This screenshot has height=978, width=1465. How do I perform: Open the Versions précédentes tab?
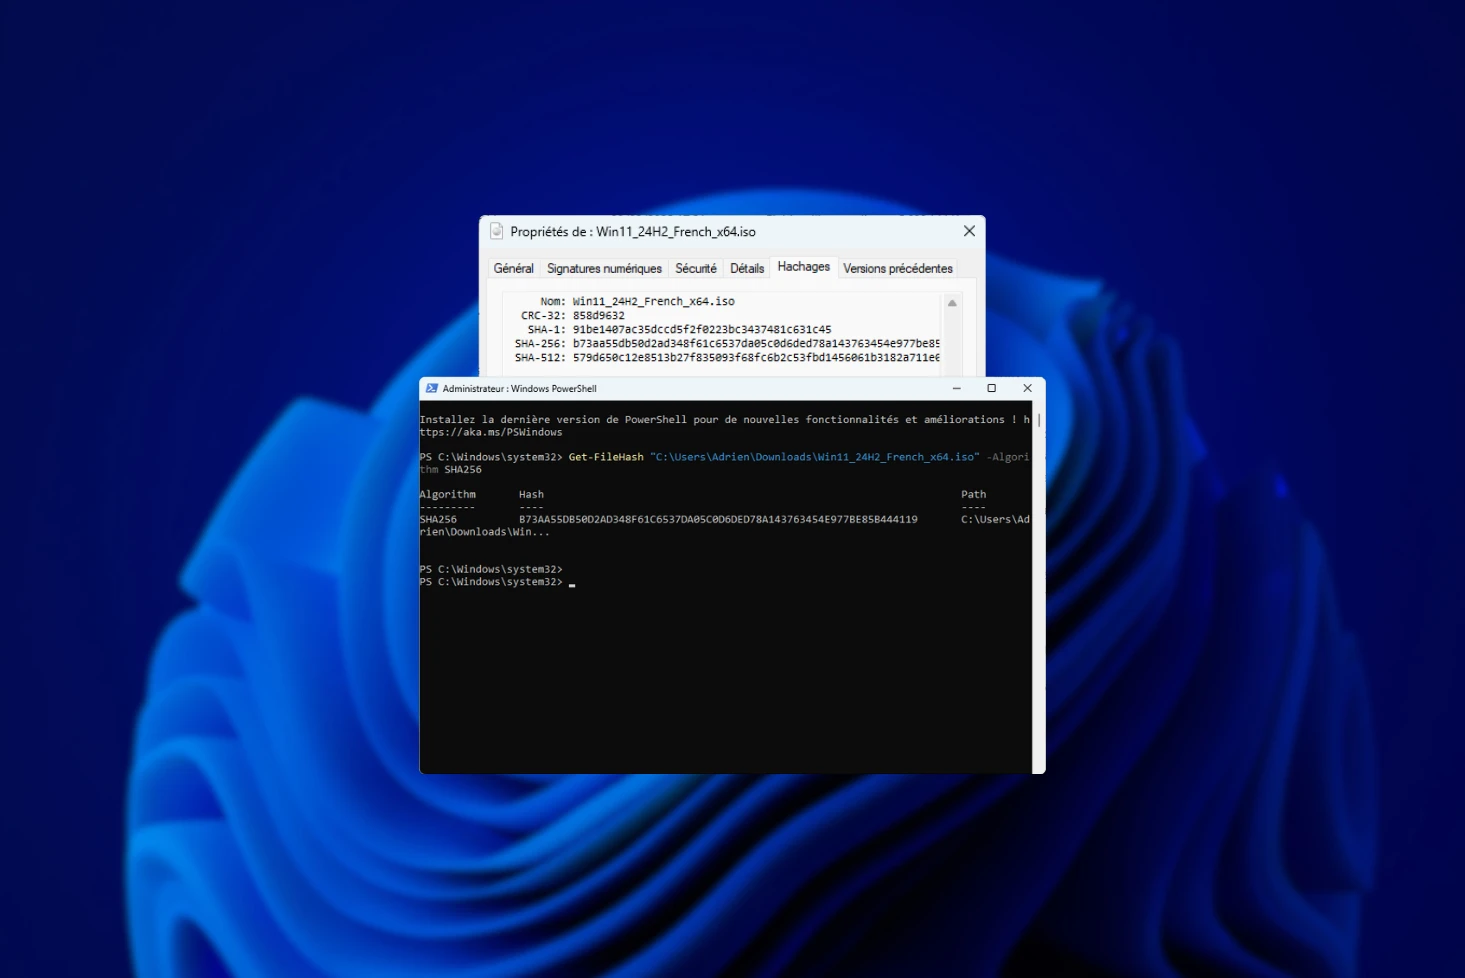pos(897,268)
